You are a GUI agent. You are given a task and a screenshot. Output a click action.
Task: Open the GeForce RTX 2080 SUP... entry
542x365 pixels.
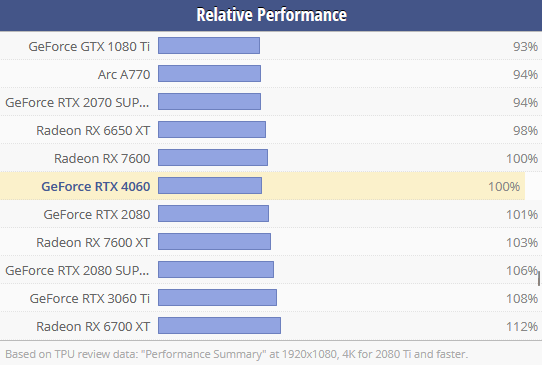coord(77,270)
